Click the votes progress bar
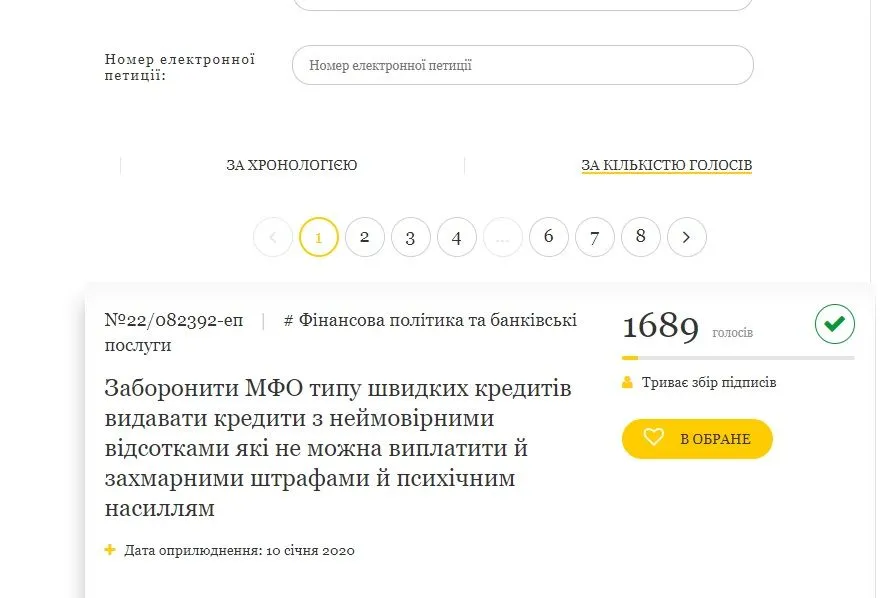Viewport: 882px width, 598px height. (x=738, y=357)
